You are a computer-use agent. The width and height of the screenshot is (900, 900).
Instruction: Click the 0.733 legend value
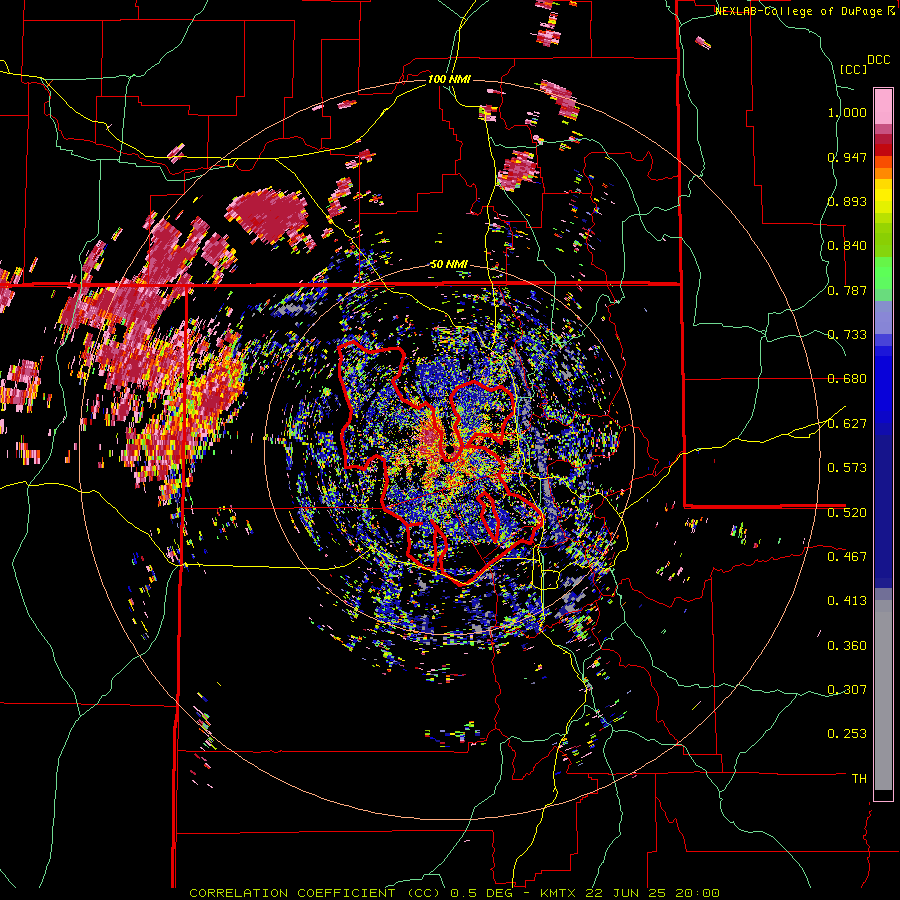pos(847,335)
